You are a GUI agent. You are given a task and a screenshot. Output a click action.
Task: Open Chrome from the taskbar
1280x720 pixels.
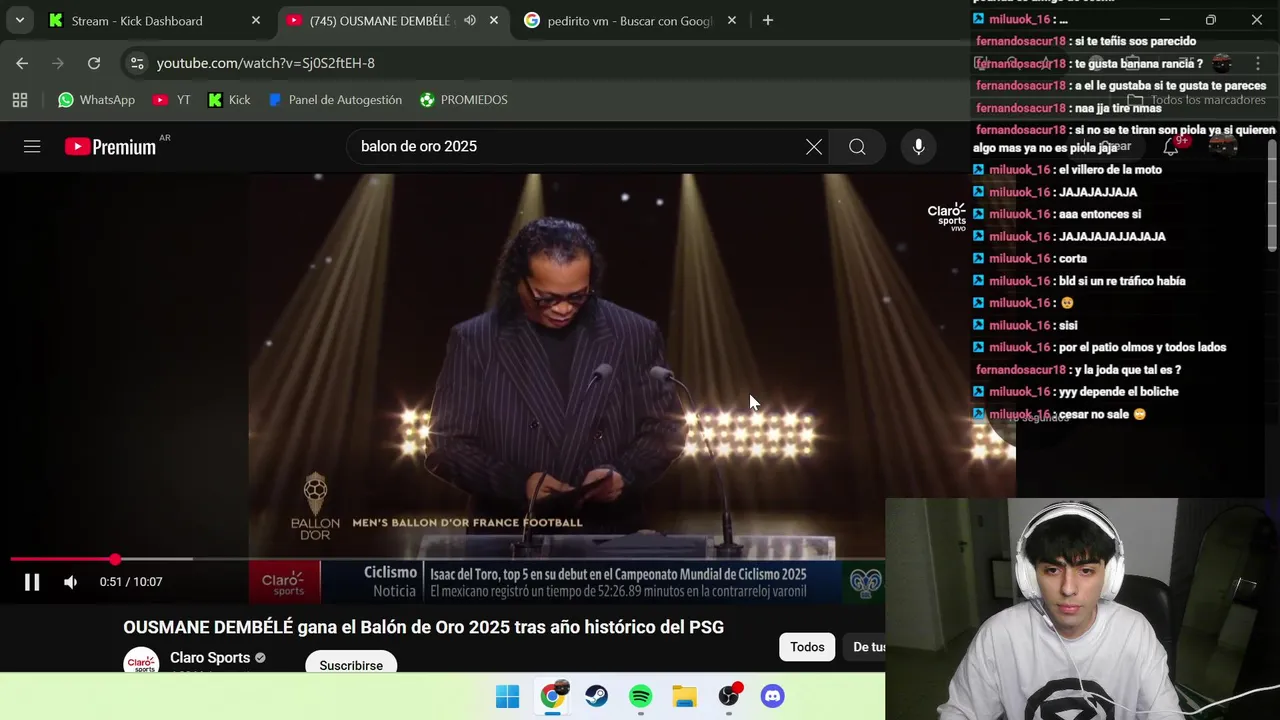point(552,696)
